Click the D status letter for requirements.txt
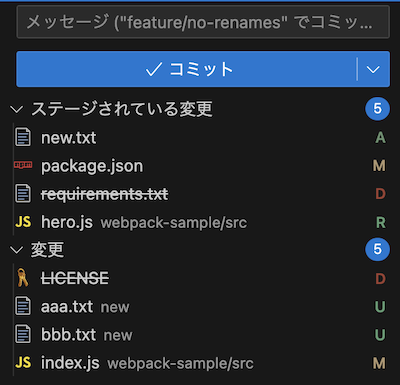 click(380, 194)
